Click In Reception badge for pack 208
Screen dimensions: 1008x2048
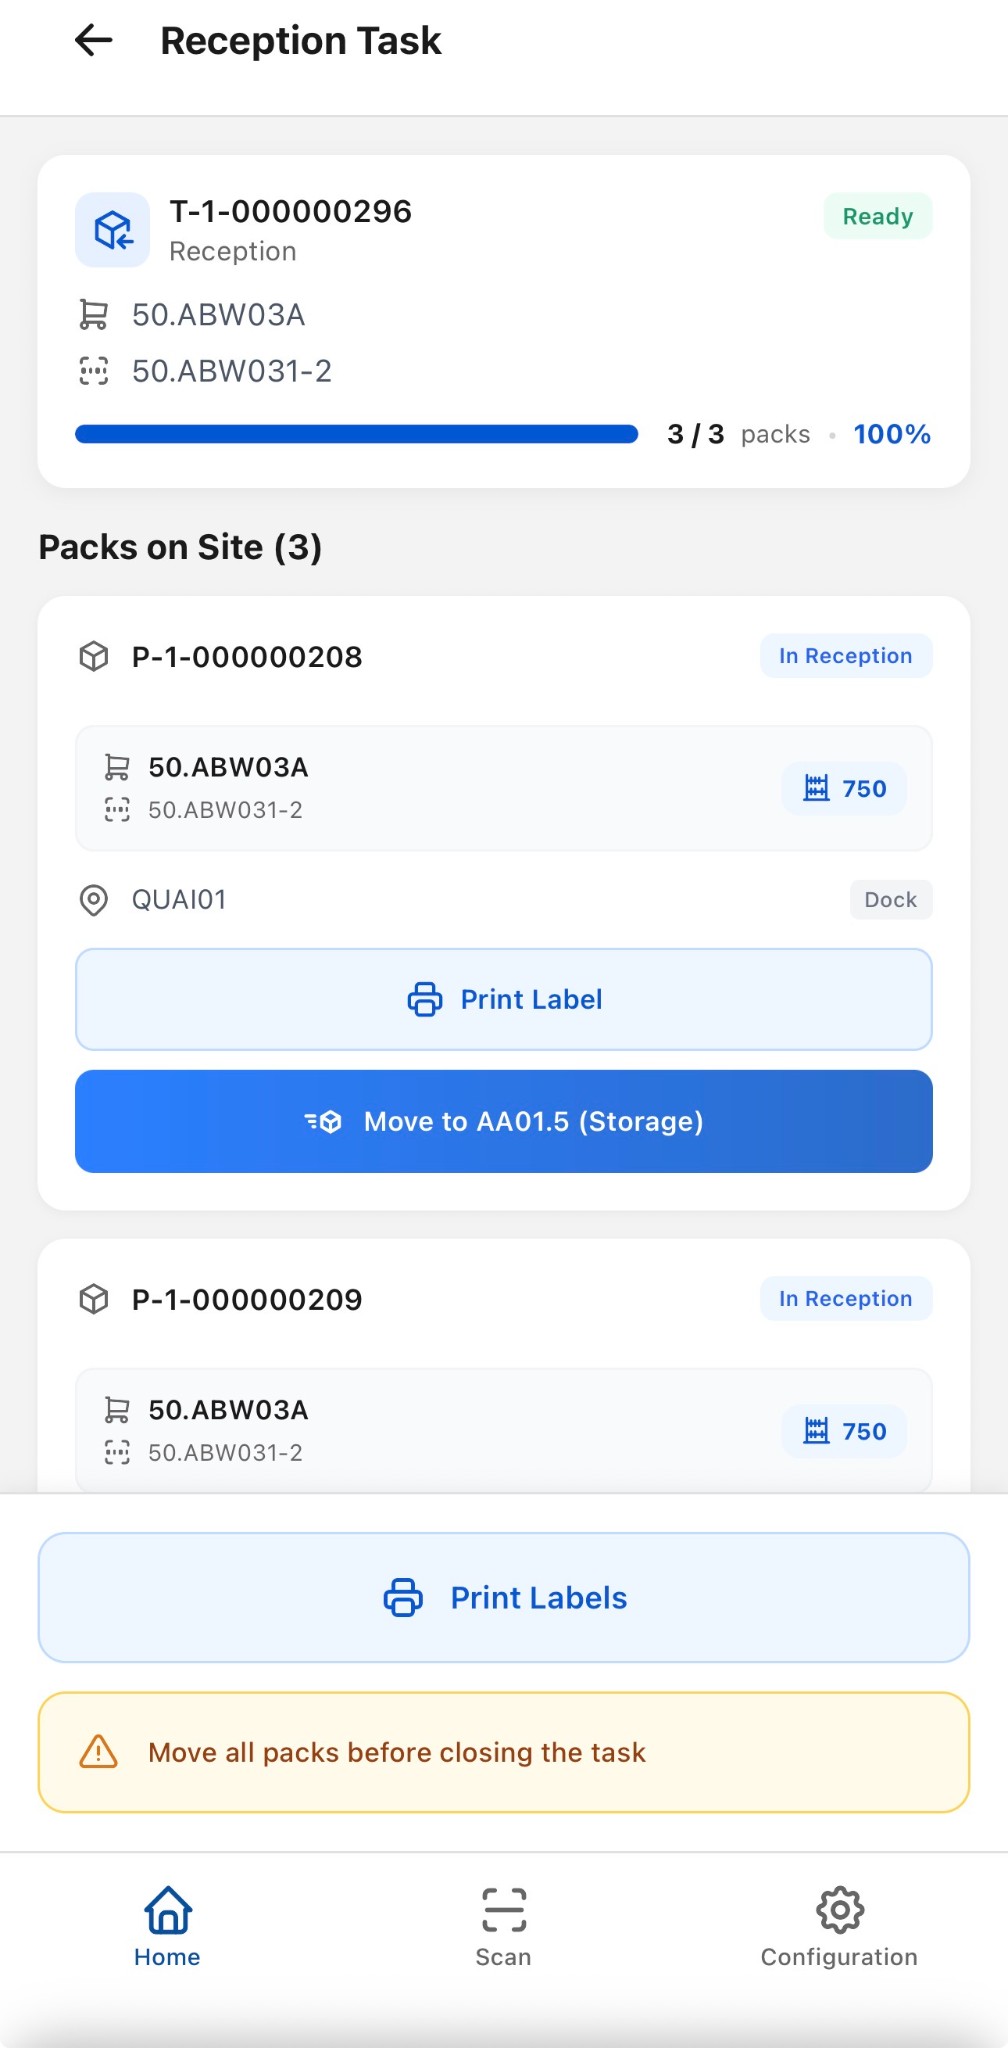point(845,656)
